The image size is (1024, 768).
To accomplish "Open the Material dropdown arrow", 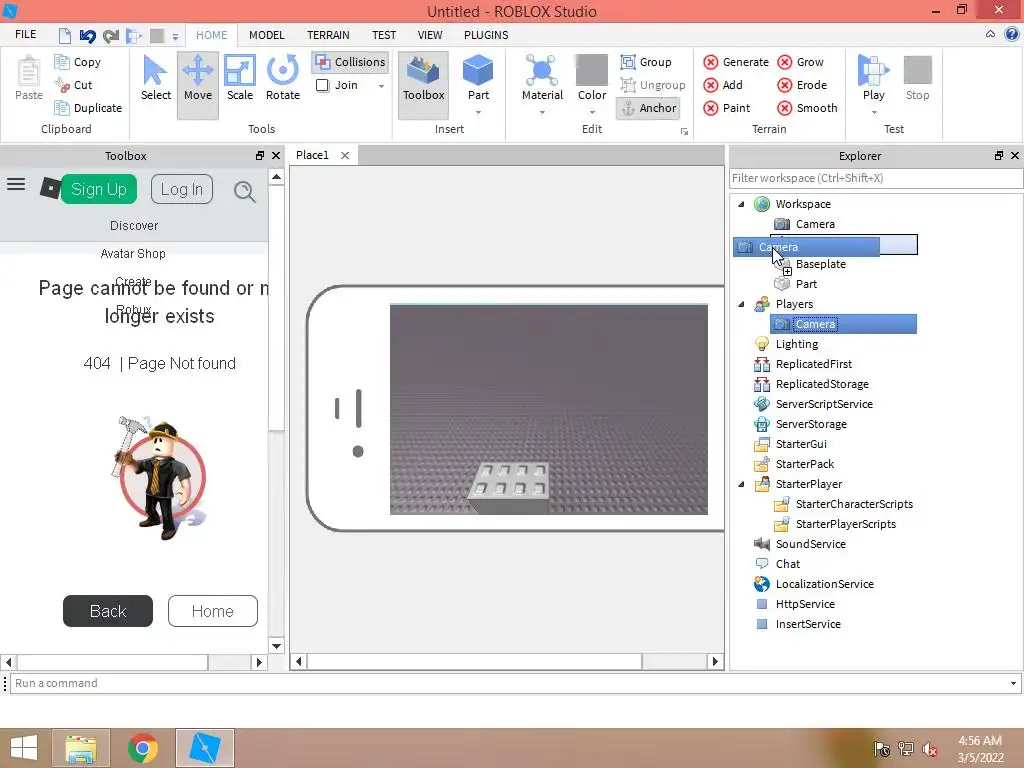I will 542,112.
